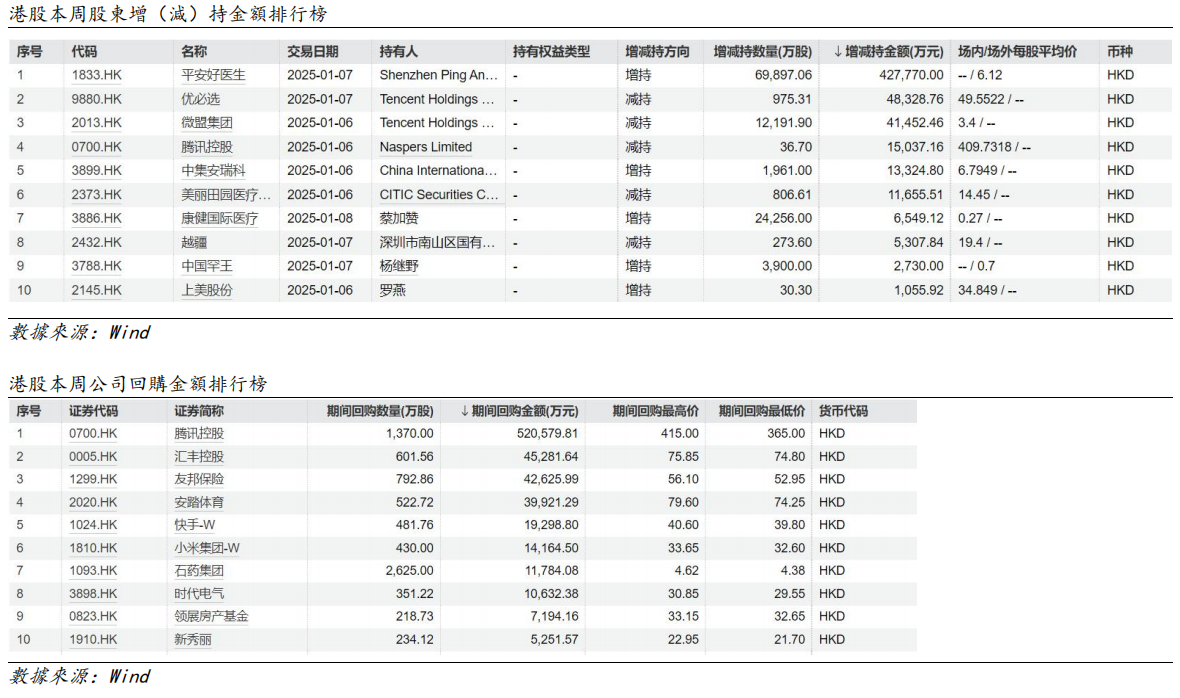This screenshot has height=698, width=1180.
Task: Open stock name link 石药集团
Action: pos(199,571)
